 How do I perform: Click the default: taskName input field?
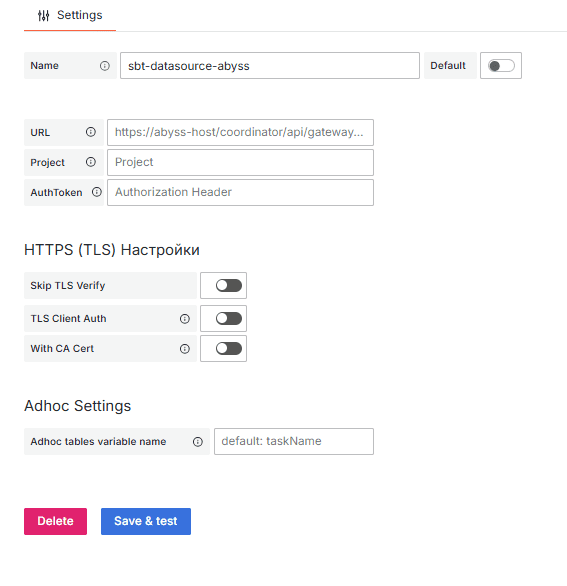click(x=294, y=441)
